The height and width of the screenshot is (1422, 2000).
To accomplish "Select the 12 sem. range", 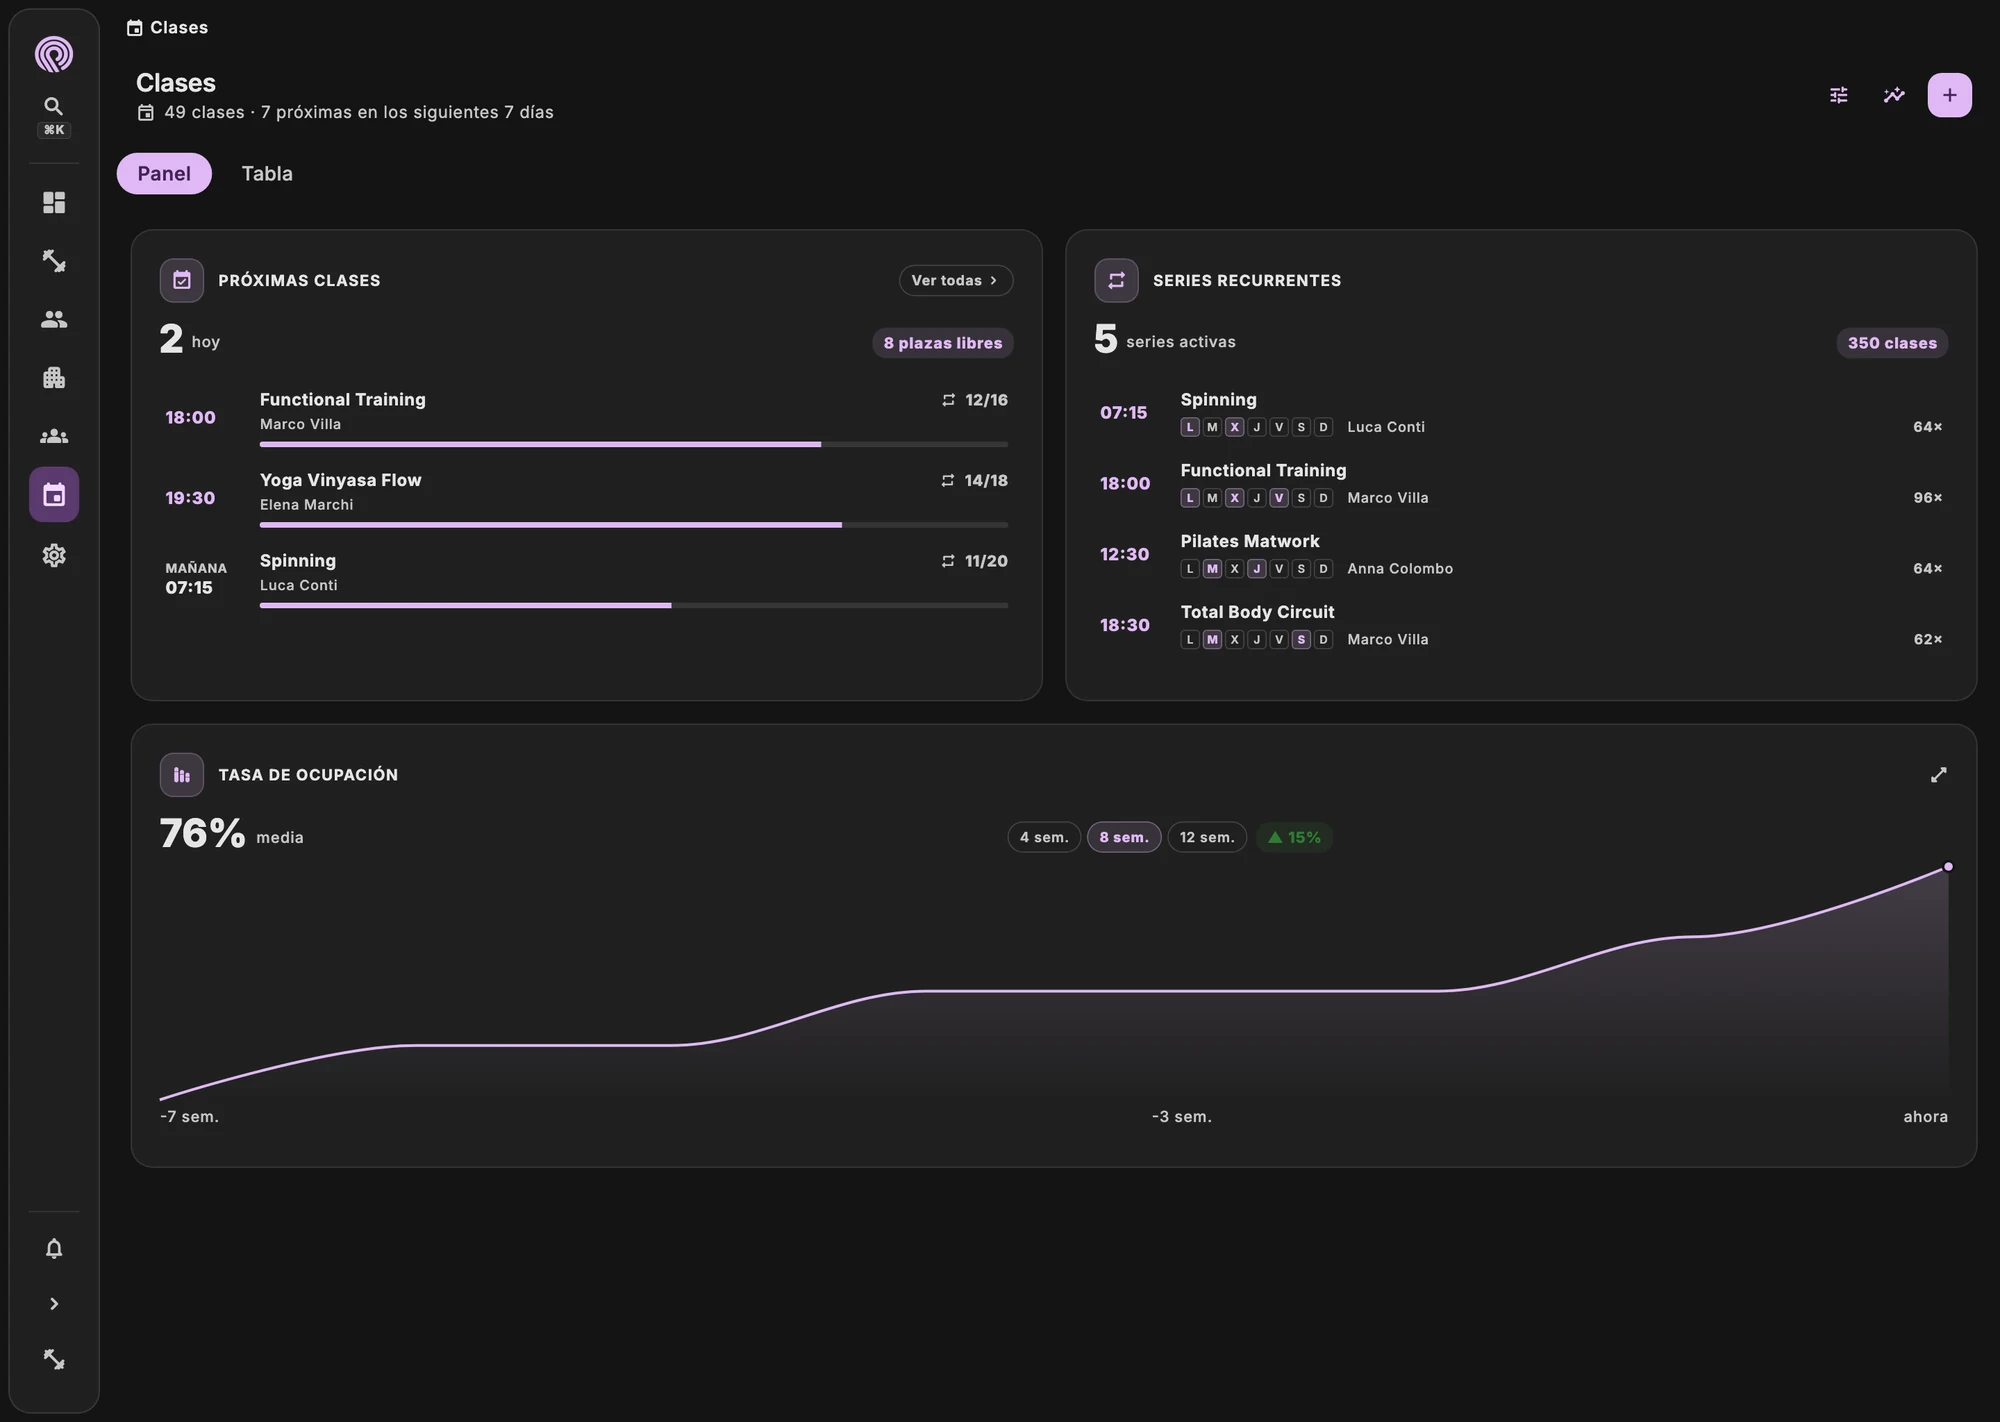I will point(1207,837).
